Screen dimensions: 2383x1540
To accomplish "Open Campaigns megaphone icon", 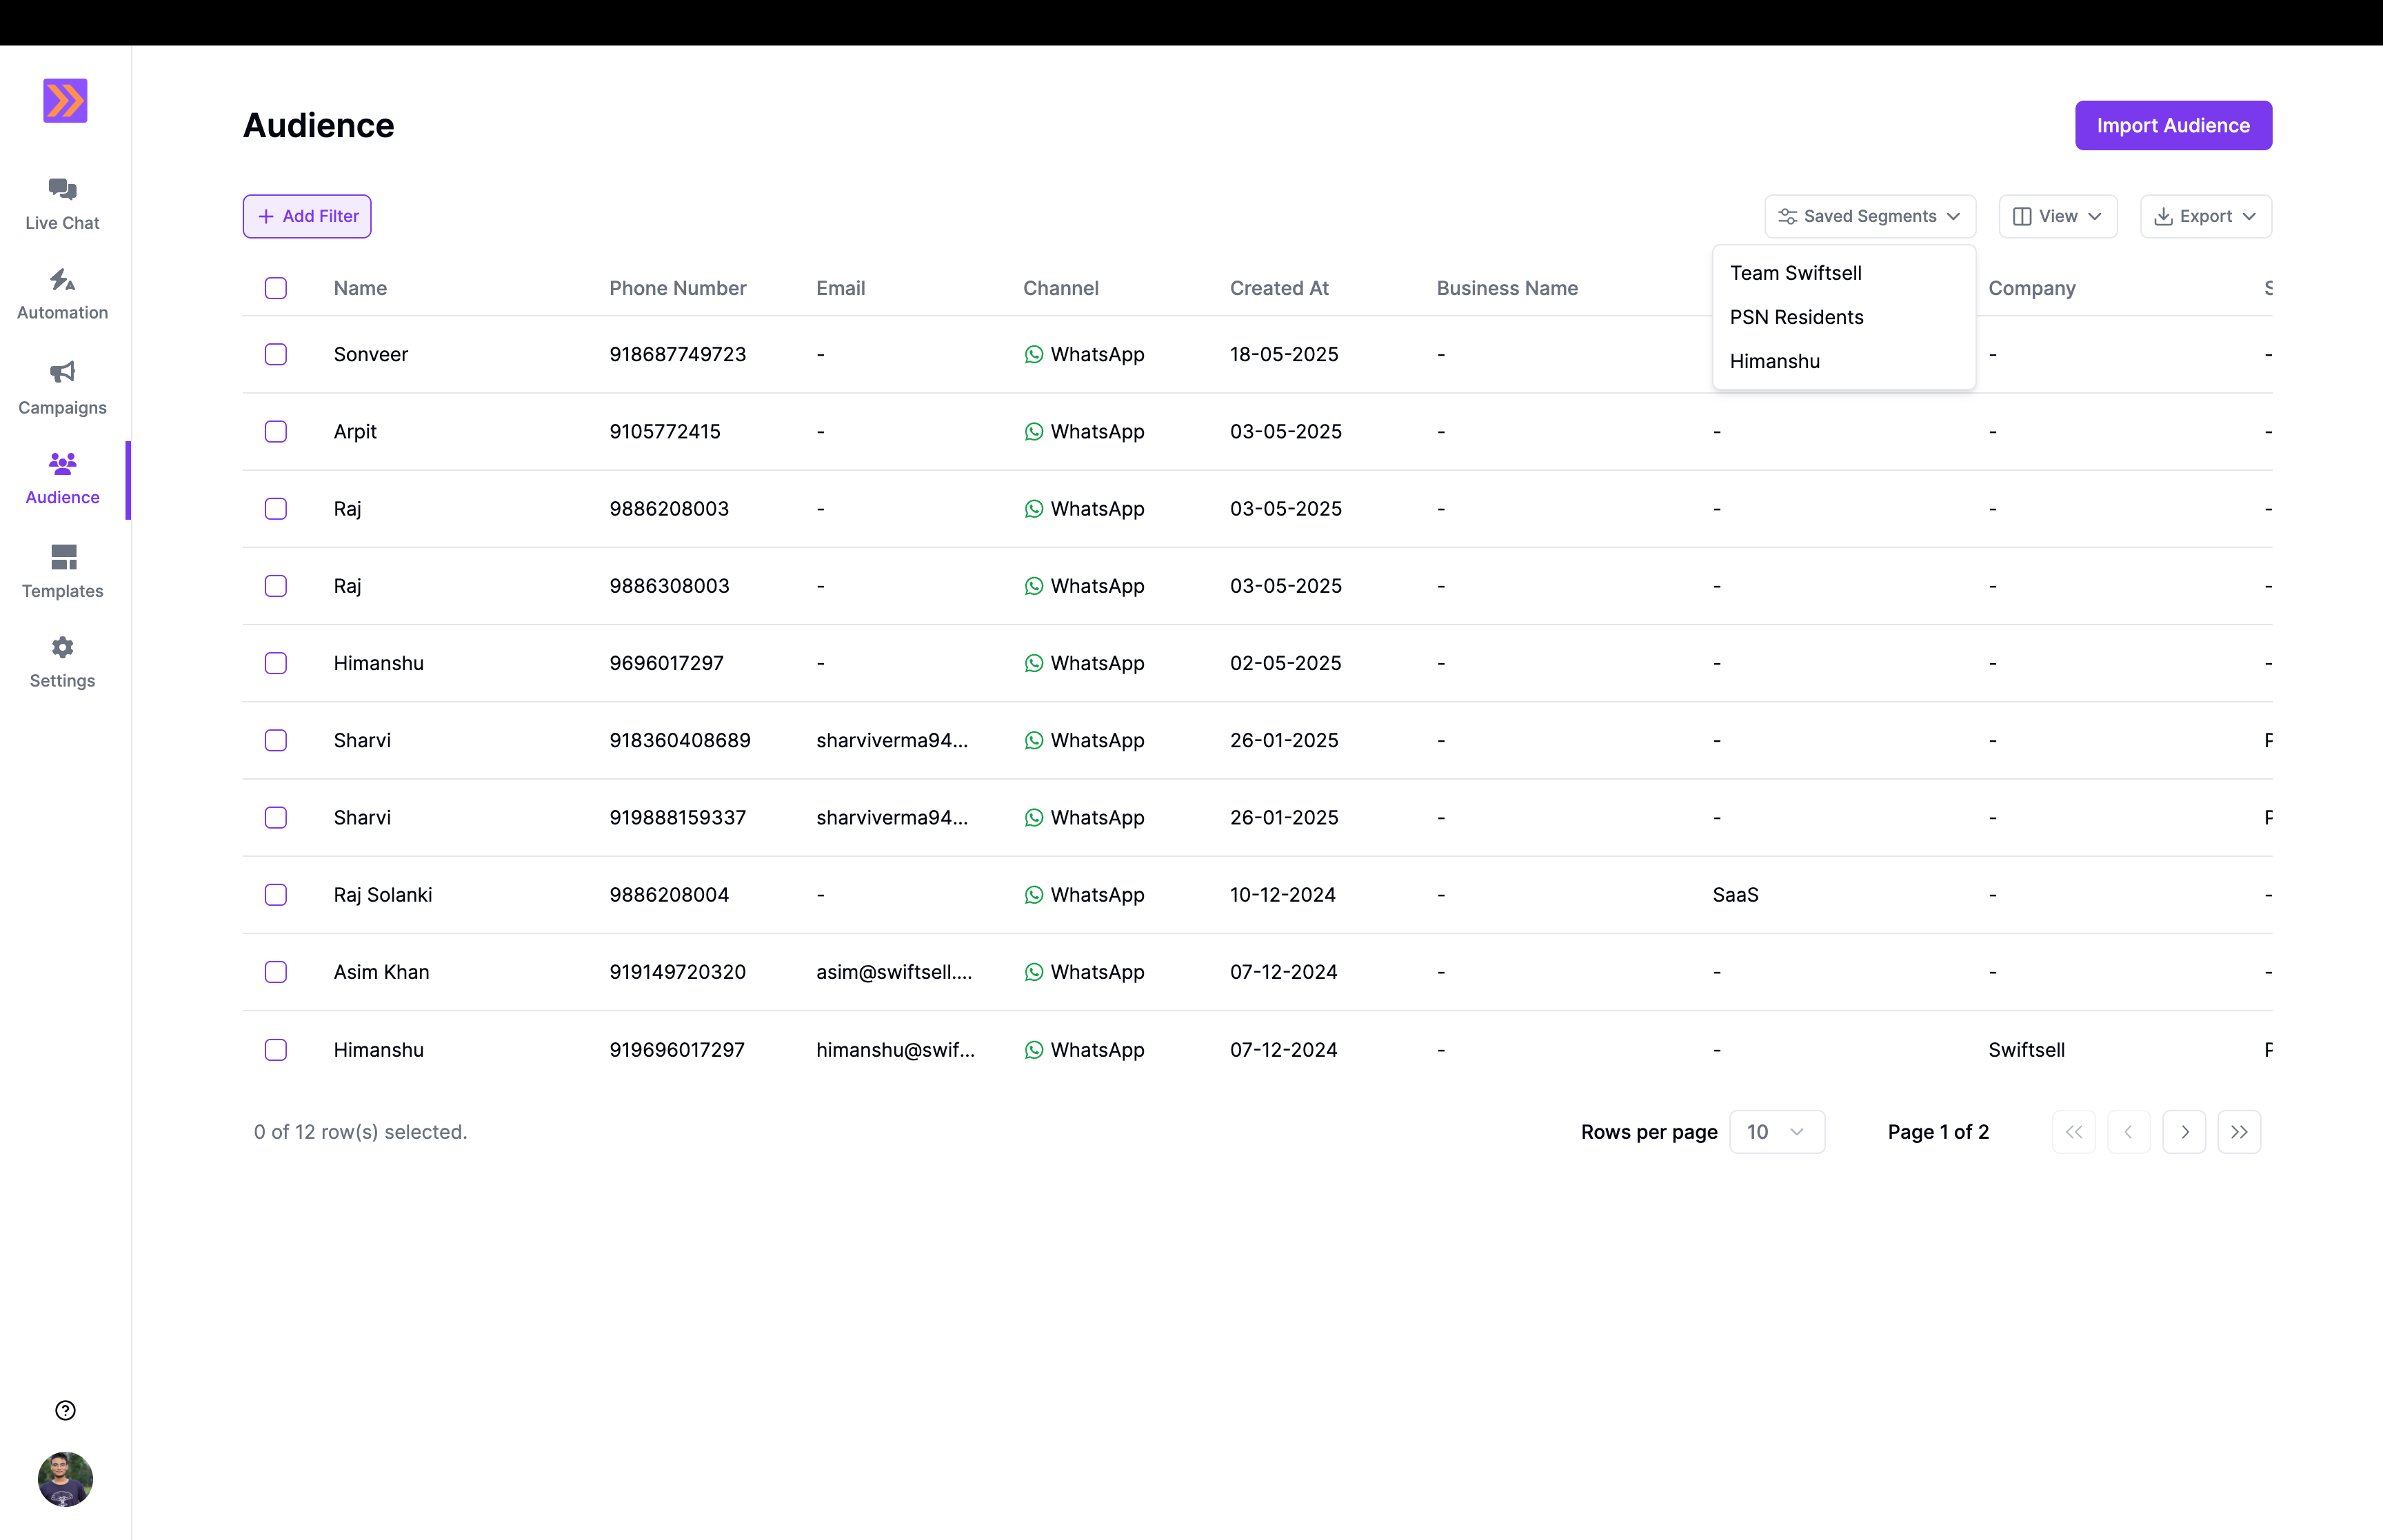I will pyautogui.click(x=62, y=372).
